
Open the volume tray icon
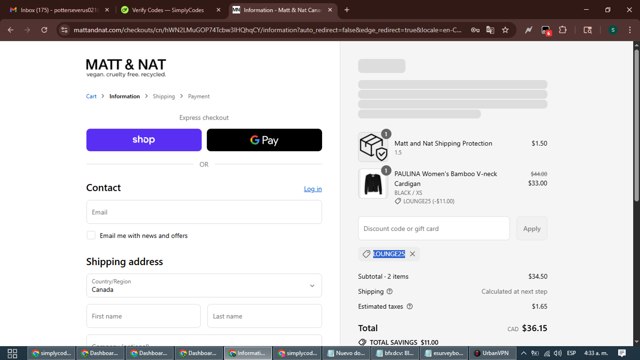coord(558,353)
